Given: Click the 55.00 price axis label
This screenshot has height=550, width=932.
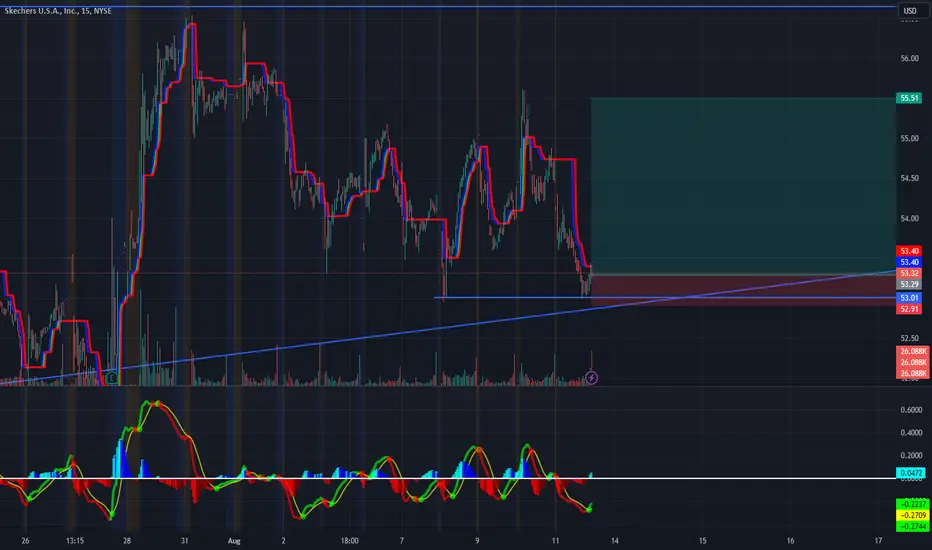Looking at the screenshot, I should [909, 138].
